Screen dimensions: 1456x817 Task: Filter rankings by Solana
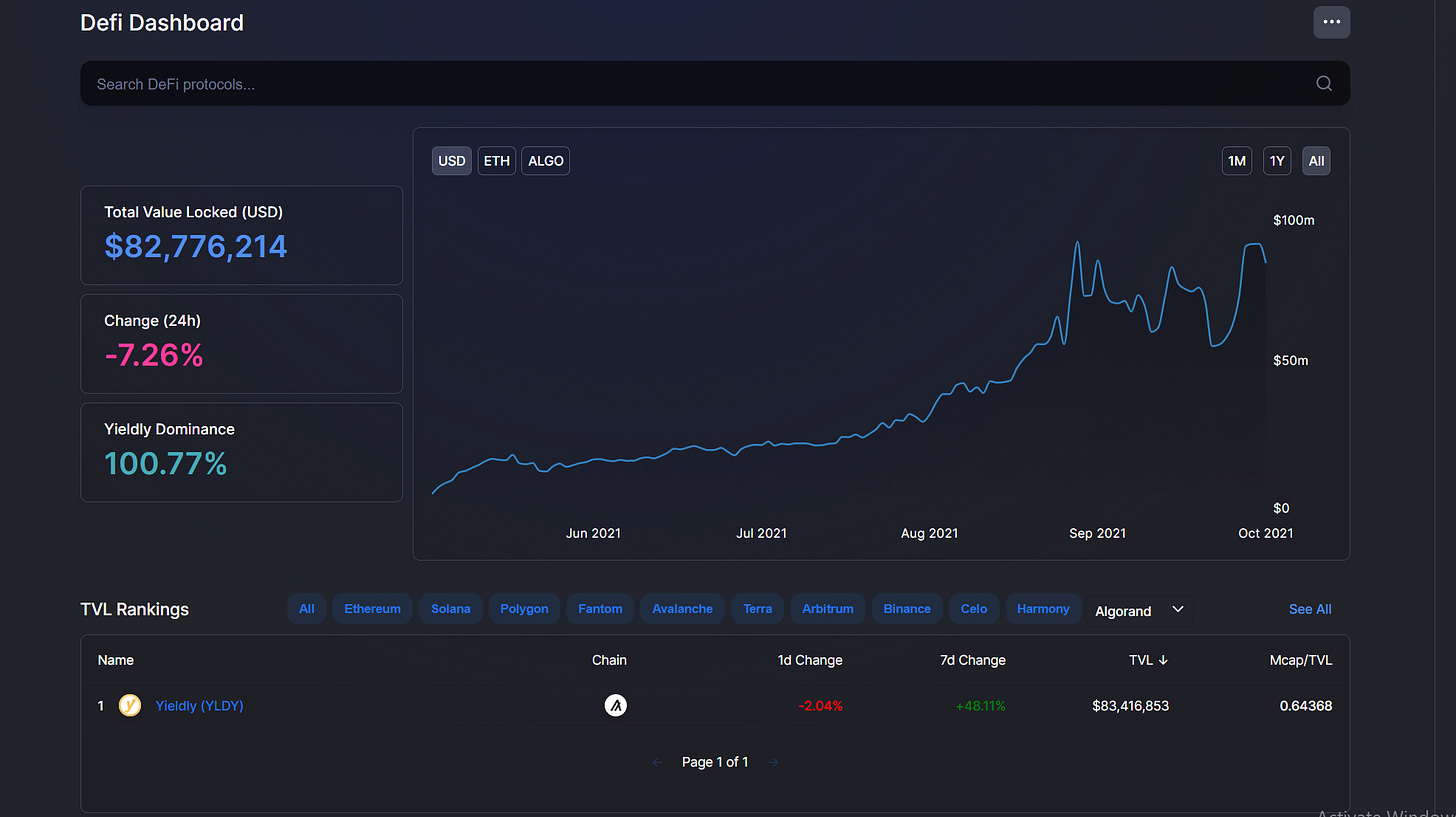click(451, 609)
